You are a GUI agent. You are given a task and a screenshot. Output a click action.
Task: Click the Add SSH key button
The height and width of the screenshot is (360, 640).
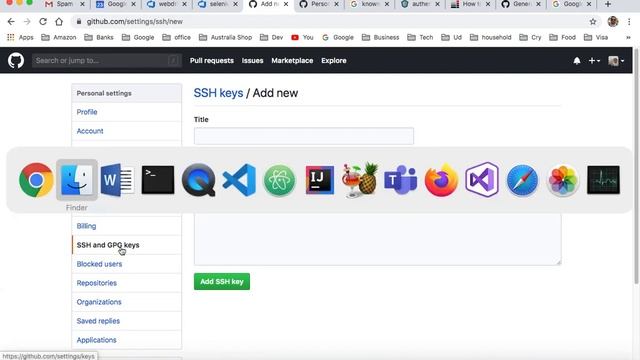(222, 282)
